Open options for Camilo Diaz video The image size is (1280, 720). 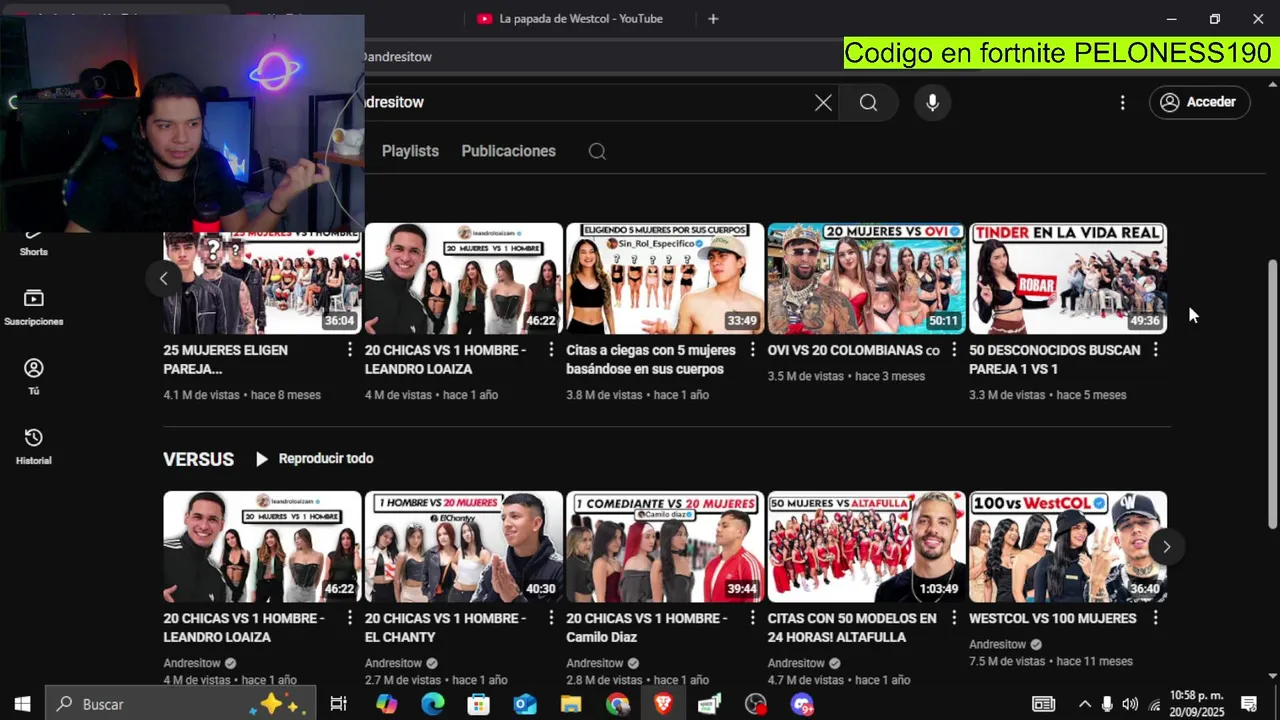752,618
